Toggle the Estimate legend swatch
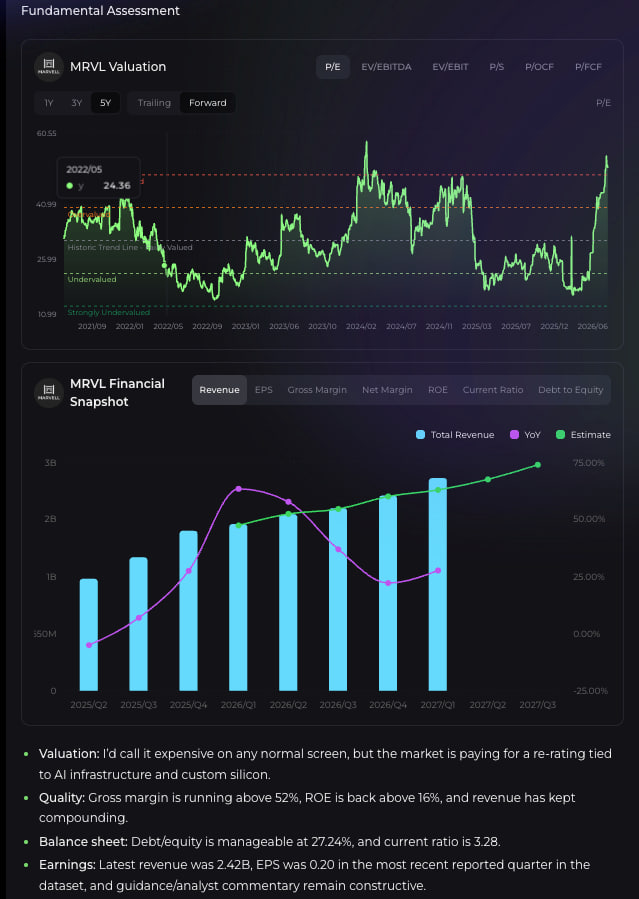639x899 pixels. pyautogui.click(x=560, y=435)
